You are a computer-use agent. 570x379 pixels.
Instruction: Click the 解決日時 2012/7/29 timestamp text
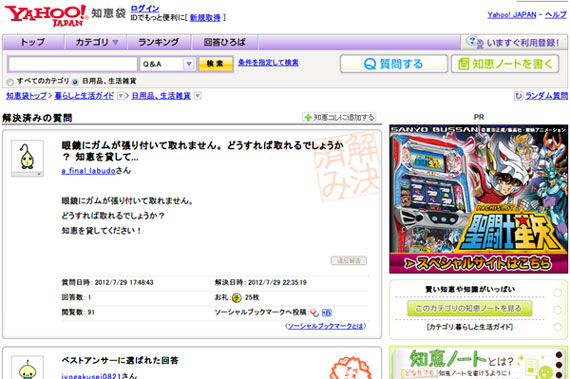[261, 282]
